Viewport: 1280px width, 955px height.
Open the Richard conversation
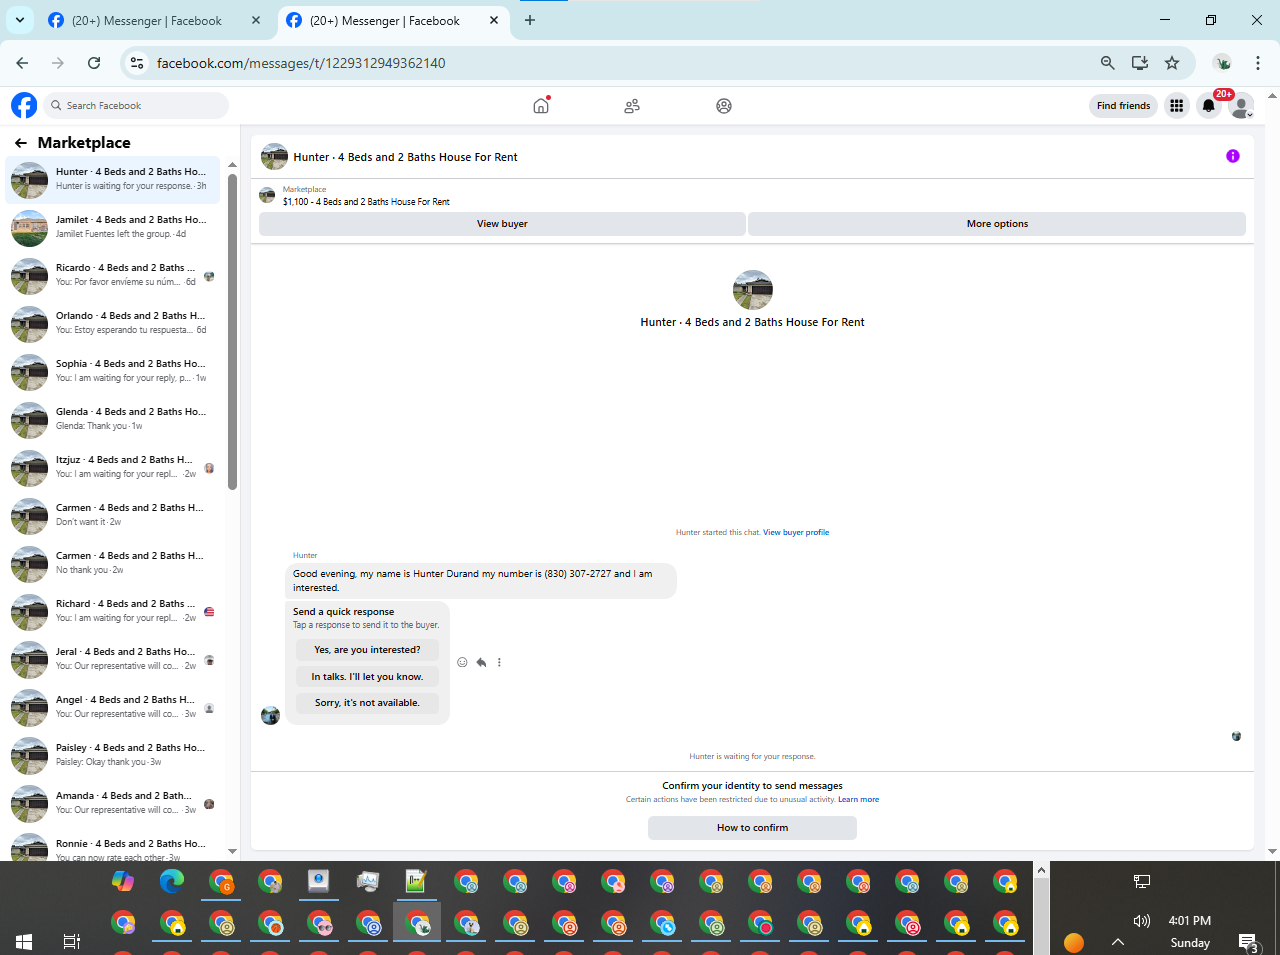coord(113,612)
